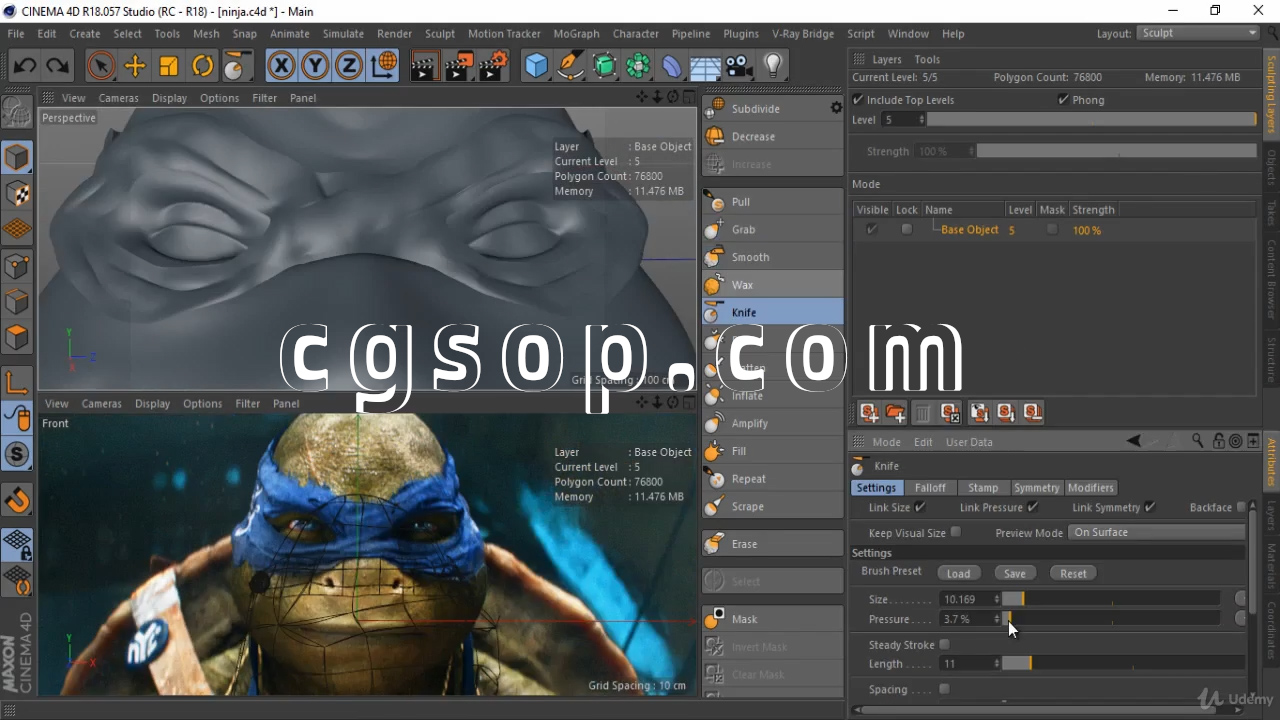
Task: Check the Keep Visual Size option
Action: (x=956, y=533)
